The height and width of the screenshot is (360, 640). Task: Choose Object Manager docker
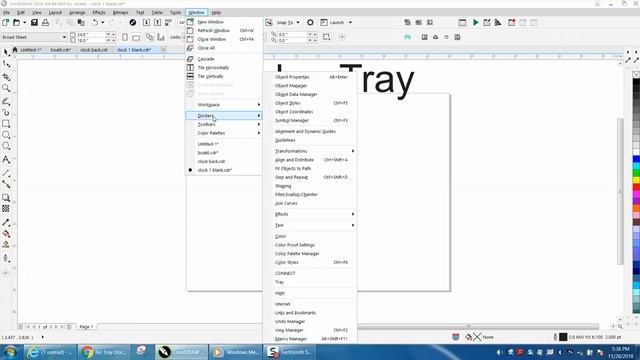point(310,86)
